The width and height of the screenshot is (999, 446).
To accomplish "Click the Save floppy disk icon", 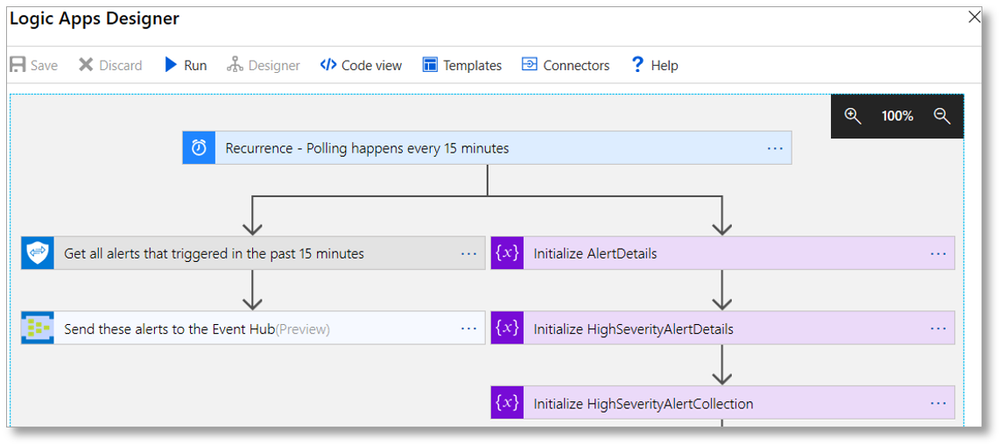I will pos(17,65).
